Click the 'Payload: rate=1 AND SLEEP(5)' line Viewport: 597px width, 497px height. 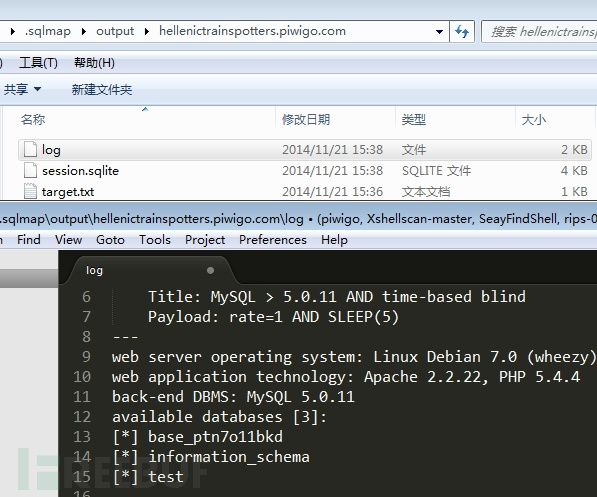[273, 317]
